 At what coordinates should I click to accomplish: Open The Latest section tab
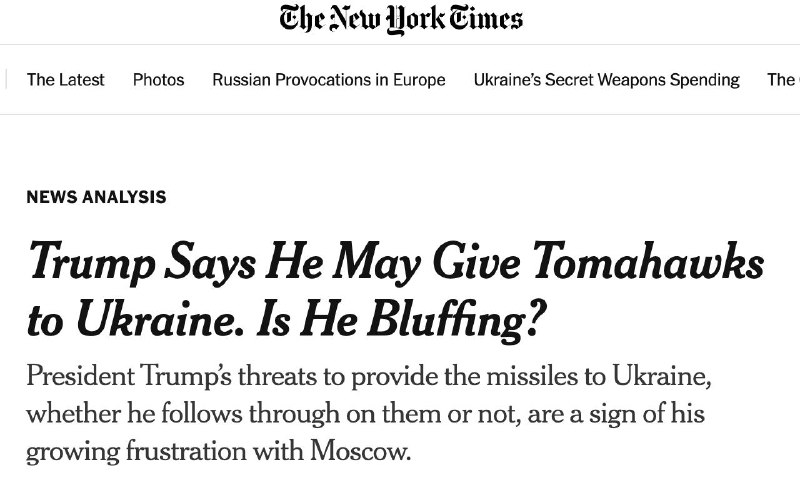(65, 80)
